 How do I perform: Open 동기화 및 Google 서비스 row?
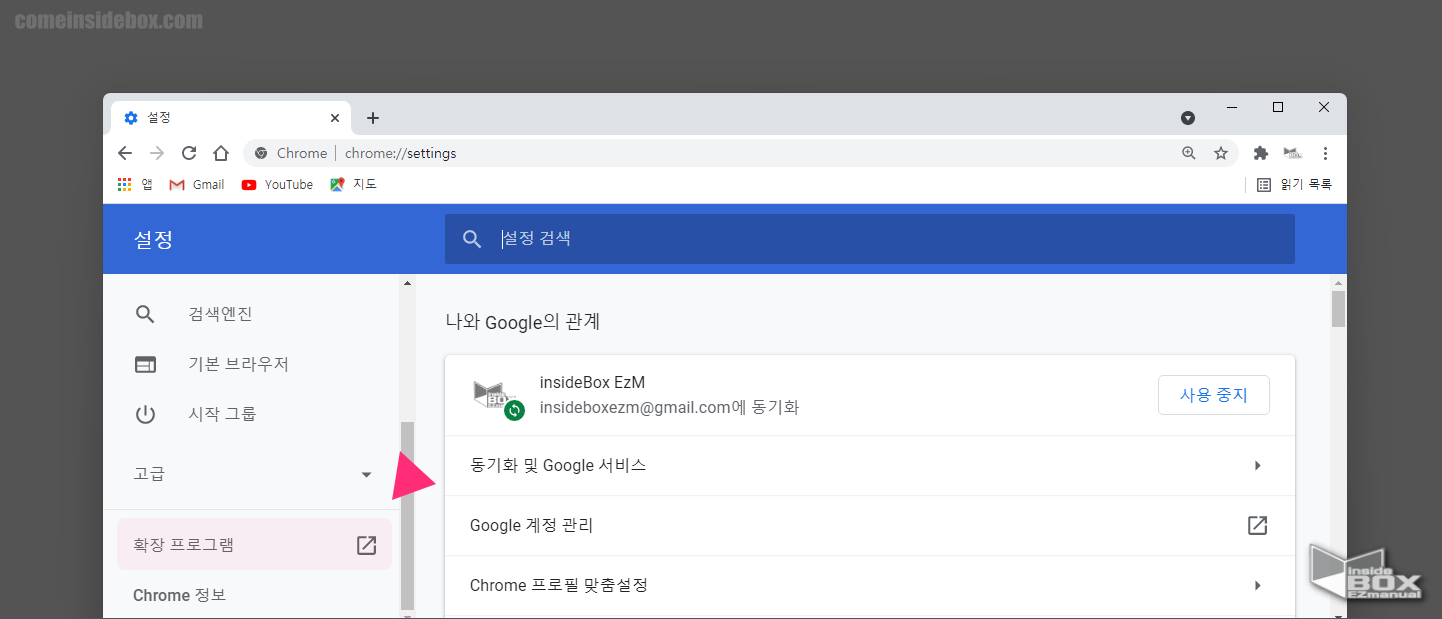[x=870, y=466]
